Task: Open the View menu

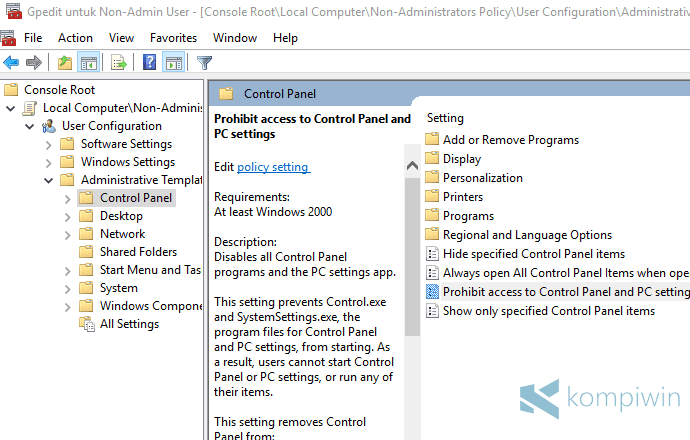Action: click(121, 38)
